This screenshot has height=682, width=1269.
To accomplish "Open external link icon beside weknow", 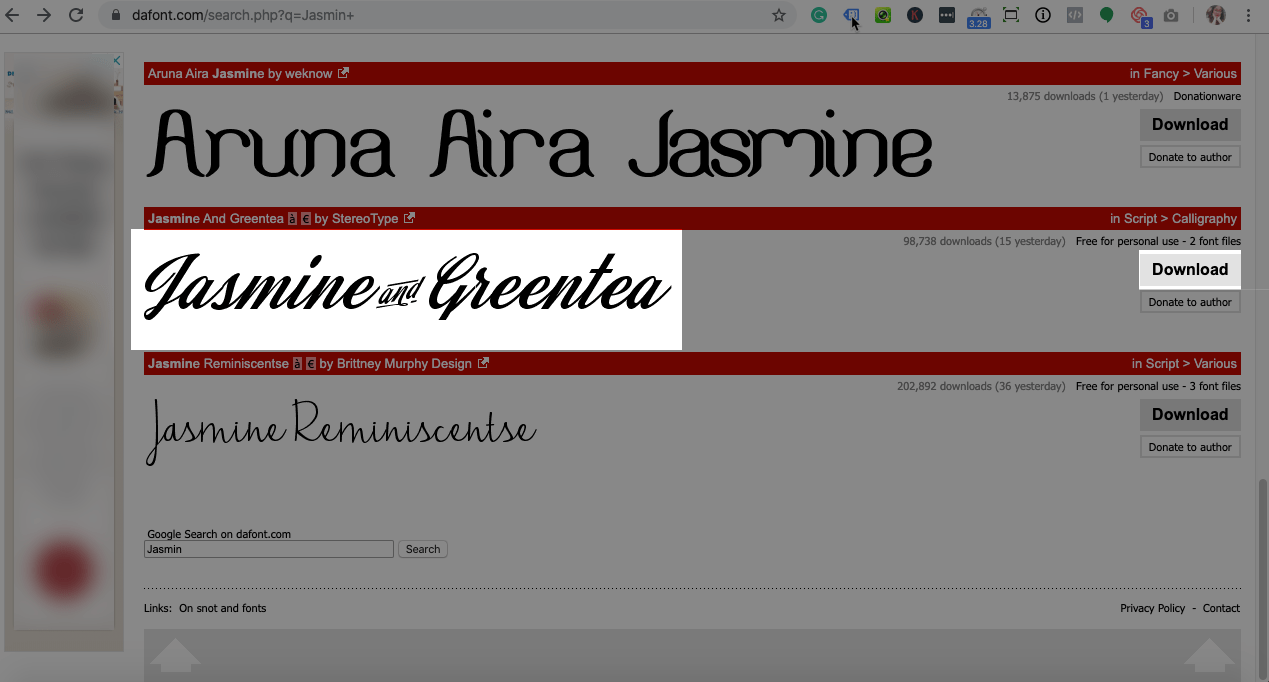I will pos(344,73).
